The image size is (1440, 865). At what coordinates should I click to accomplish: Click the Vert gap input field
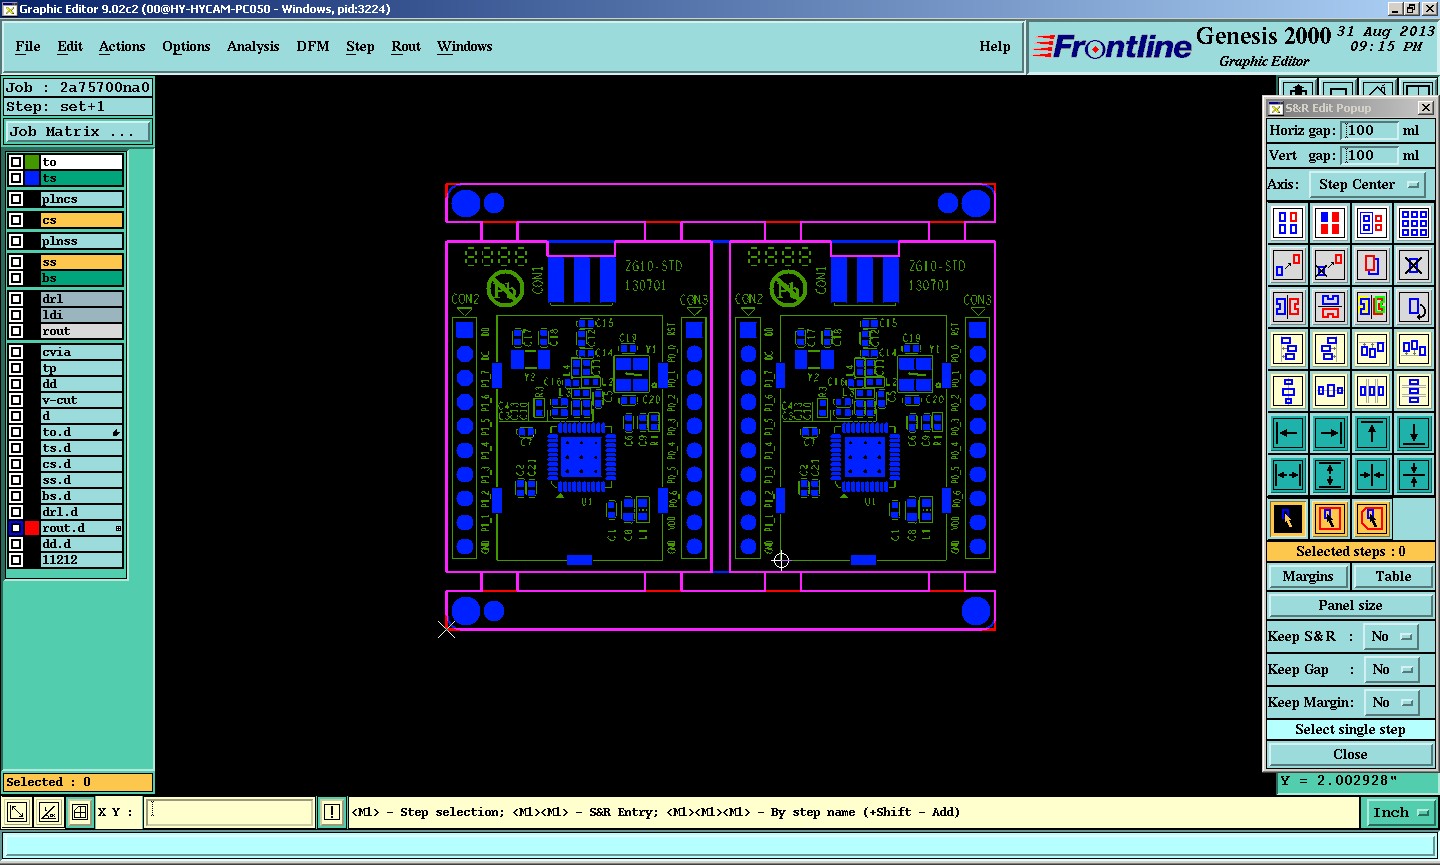click(x=1369, y=155)
